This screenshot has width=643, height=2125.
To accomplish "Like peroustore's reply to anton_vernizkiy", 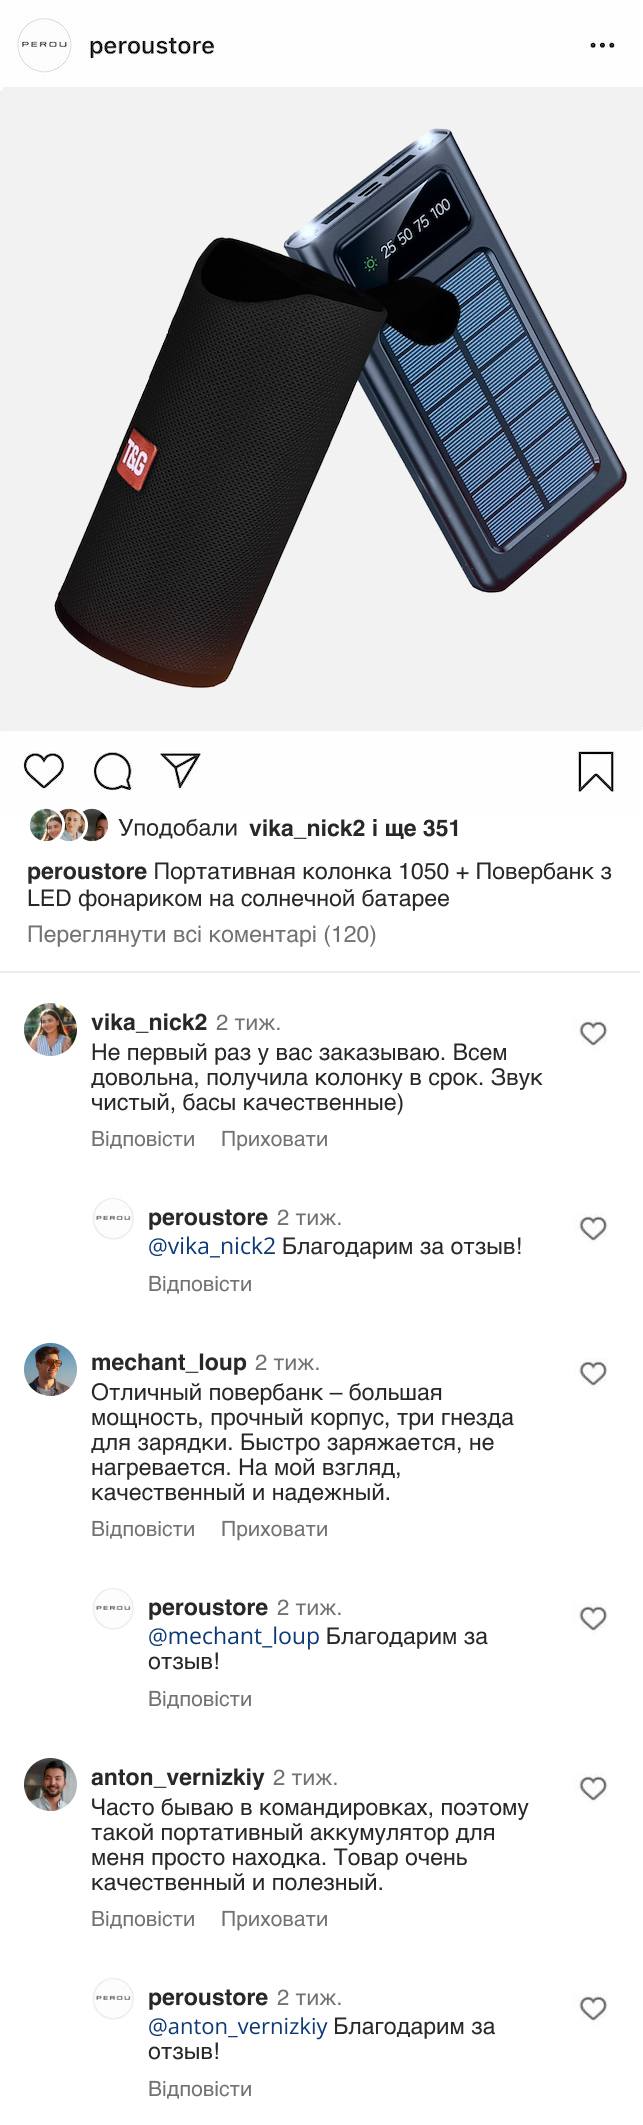I will 593,2008.
